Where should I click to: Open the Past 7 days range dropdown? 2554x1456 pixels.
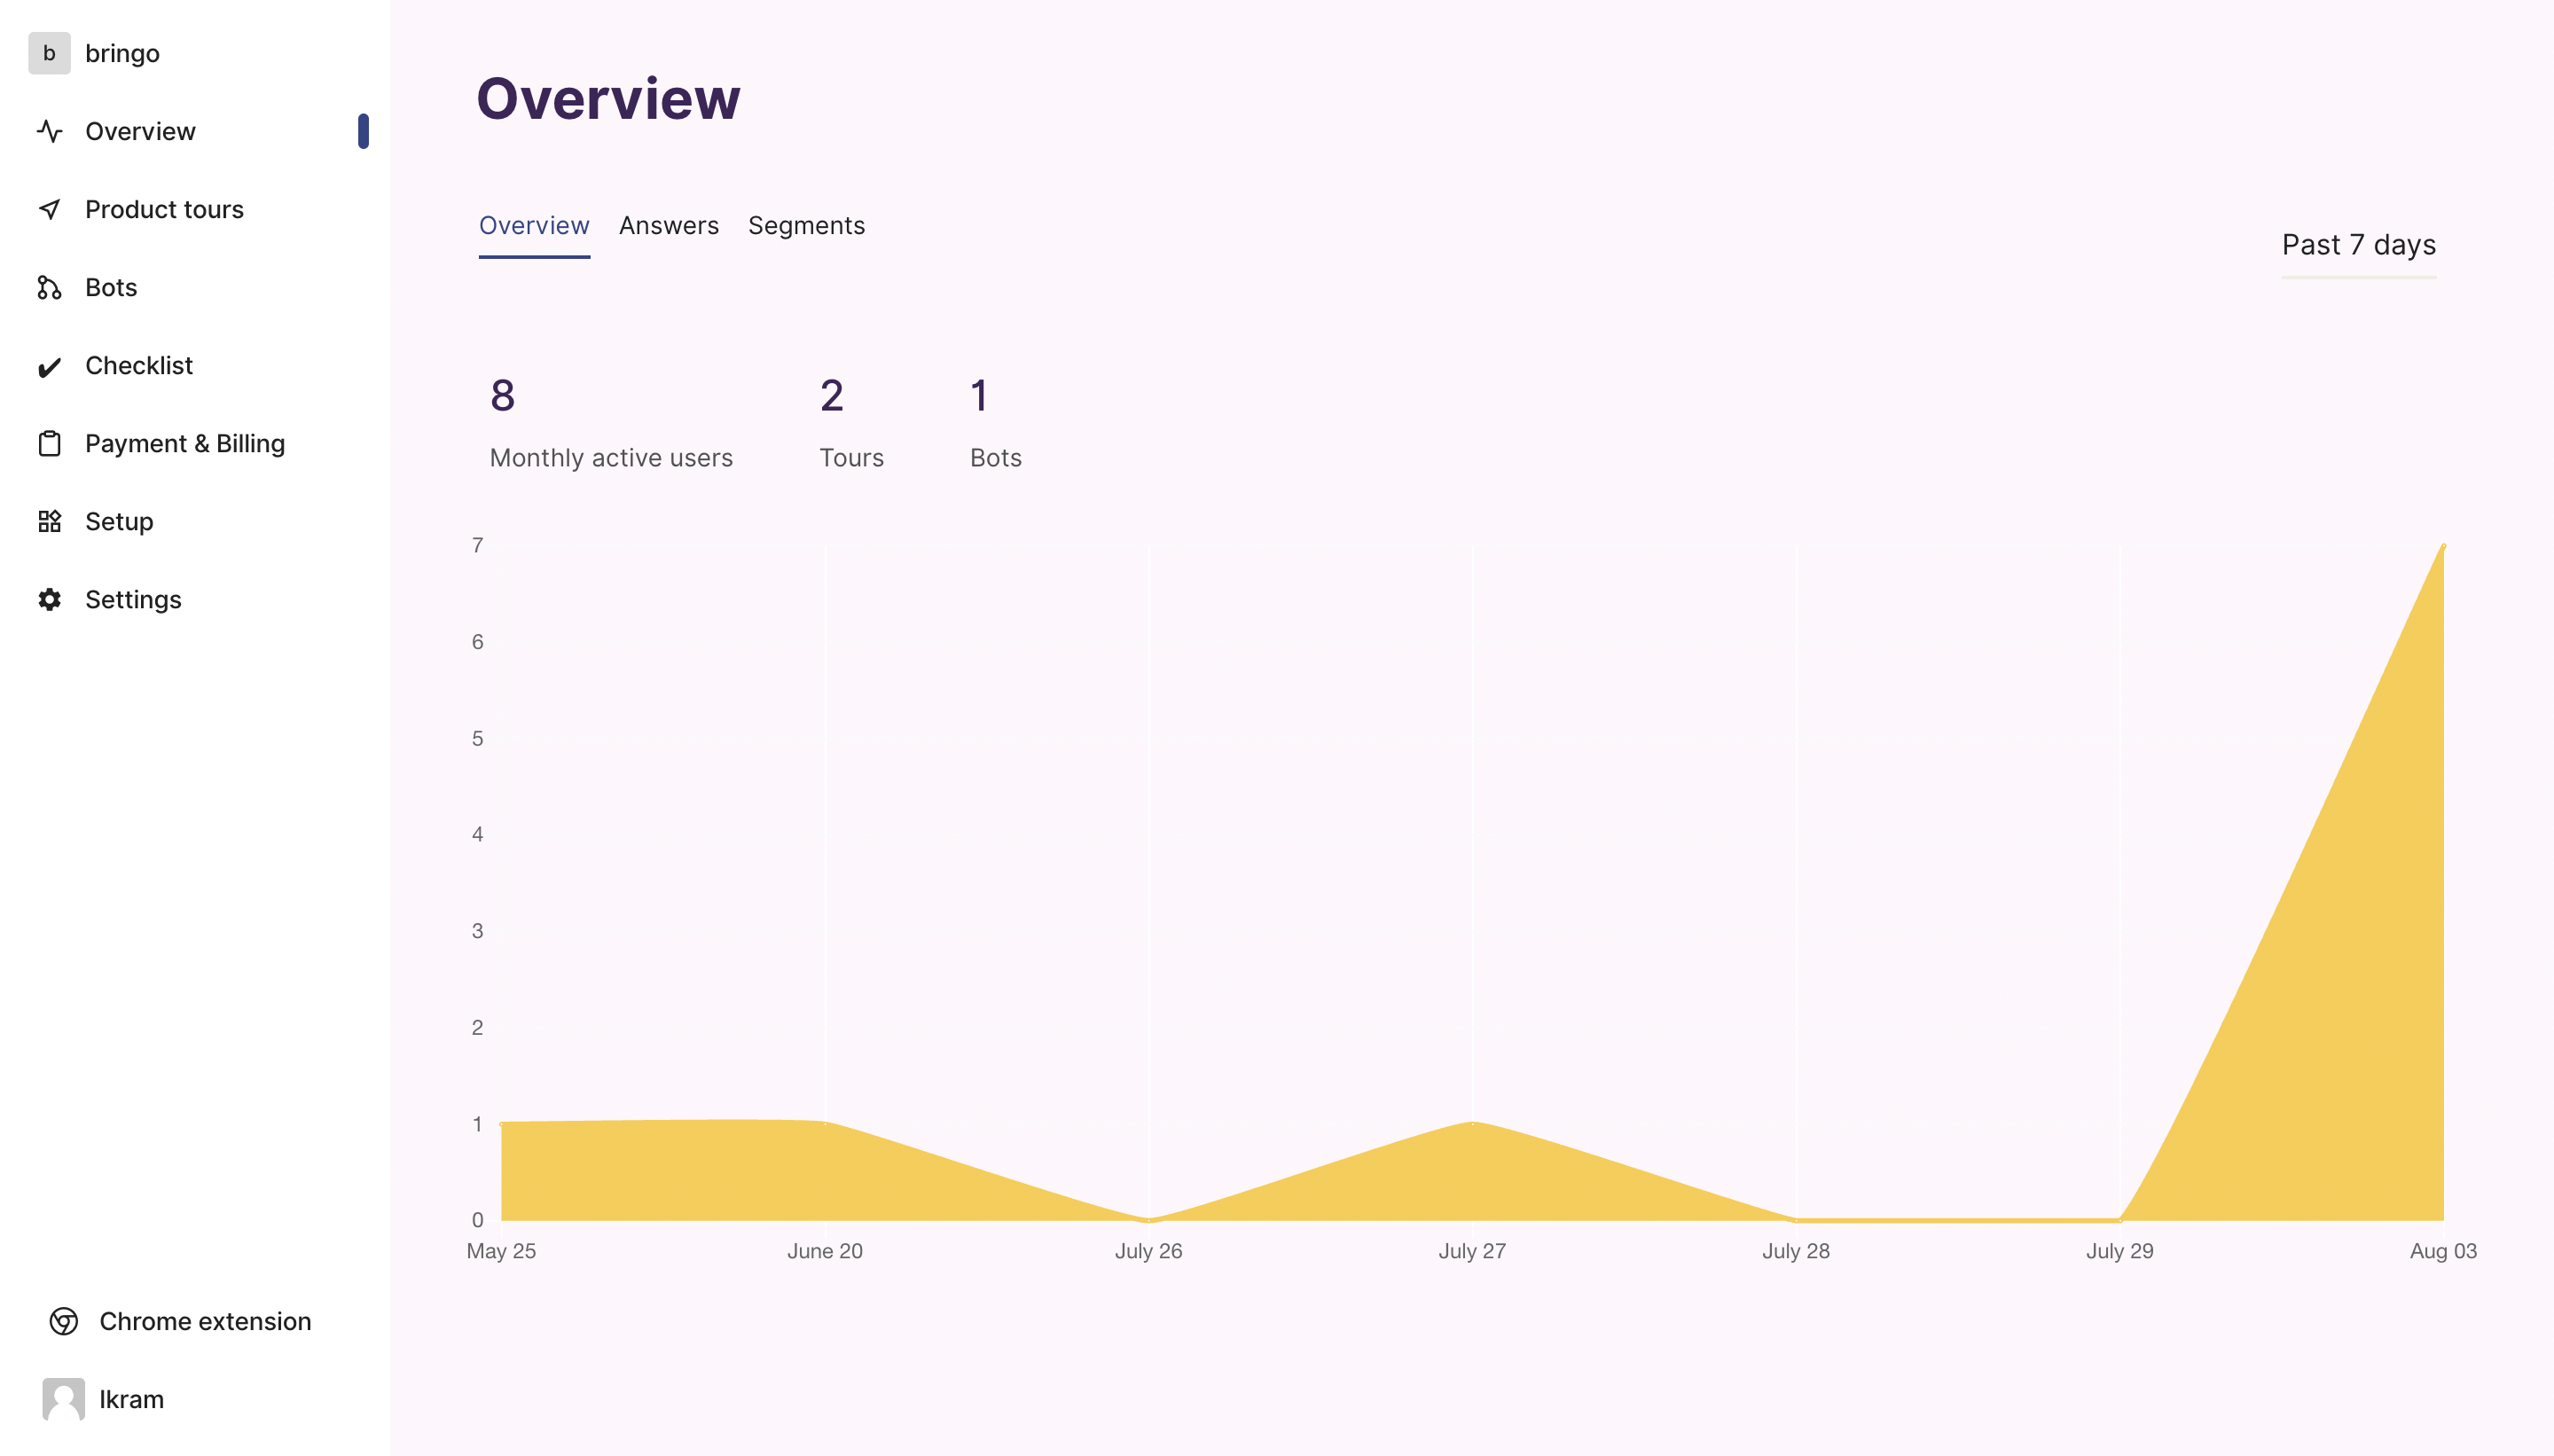click(2358, 245)
